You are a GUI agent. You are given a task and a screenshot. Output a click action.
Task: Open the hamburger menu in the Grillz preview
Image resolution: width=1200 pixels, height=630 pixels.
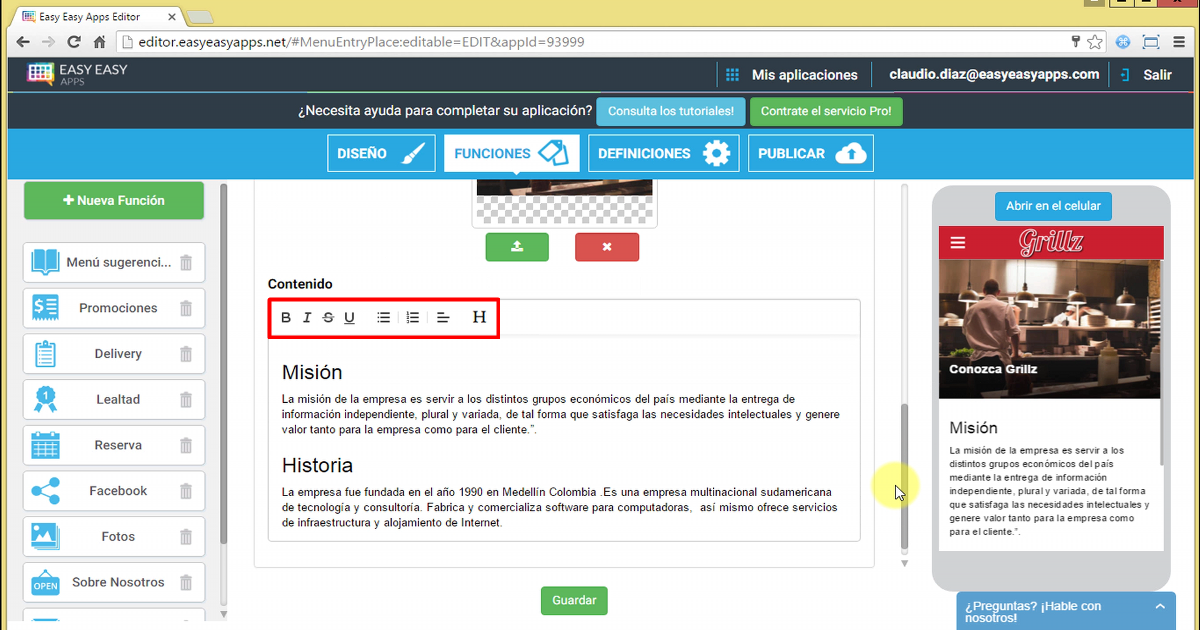(x=957, y=242)
